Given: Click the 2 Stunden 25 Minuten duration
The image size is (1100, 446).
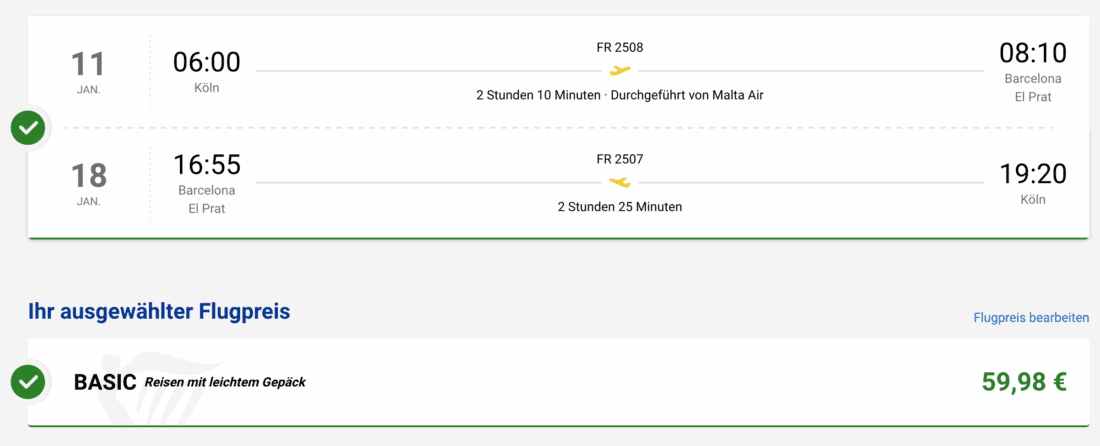Looking at the screenshot, I should 620,207.
